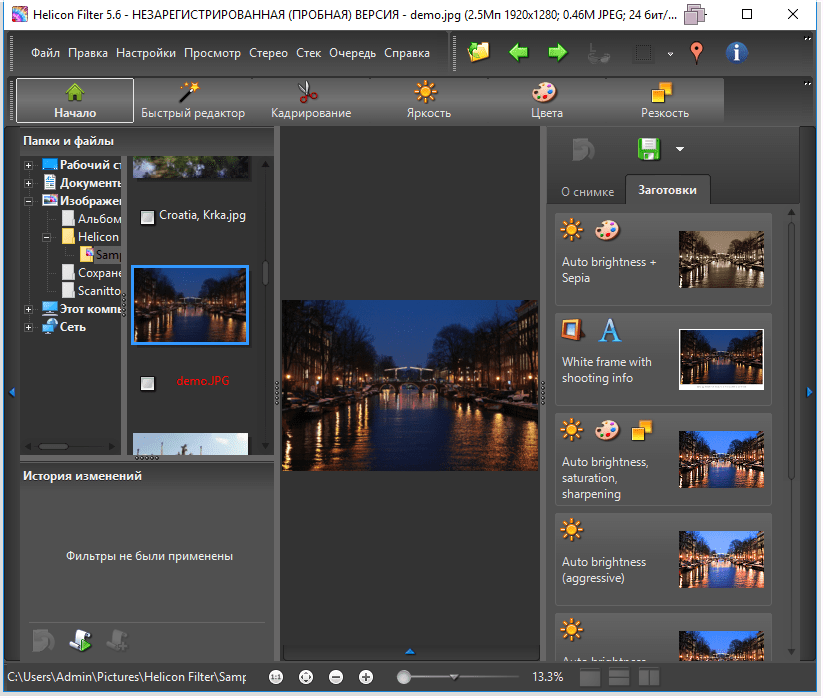The image size is (823, 699).
Task: Select the Альбом folder in tree
Action: pyautogui.click(x=91, y=219)
